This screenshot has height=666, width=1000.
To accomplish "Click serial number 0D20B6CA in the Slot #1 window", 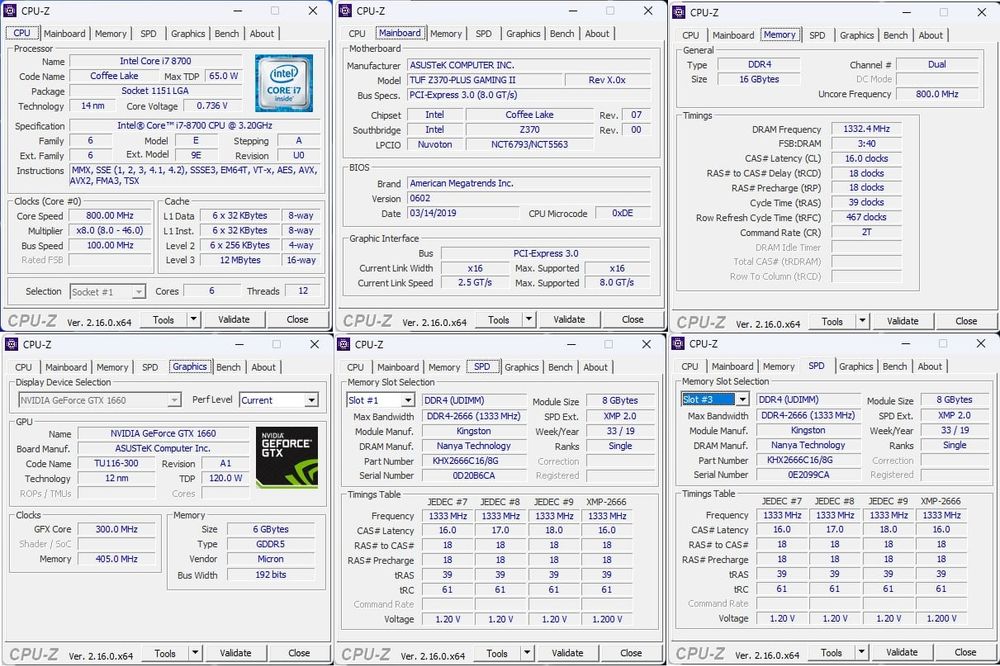I will [x=474, y=475].
